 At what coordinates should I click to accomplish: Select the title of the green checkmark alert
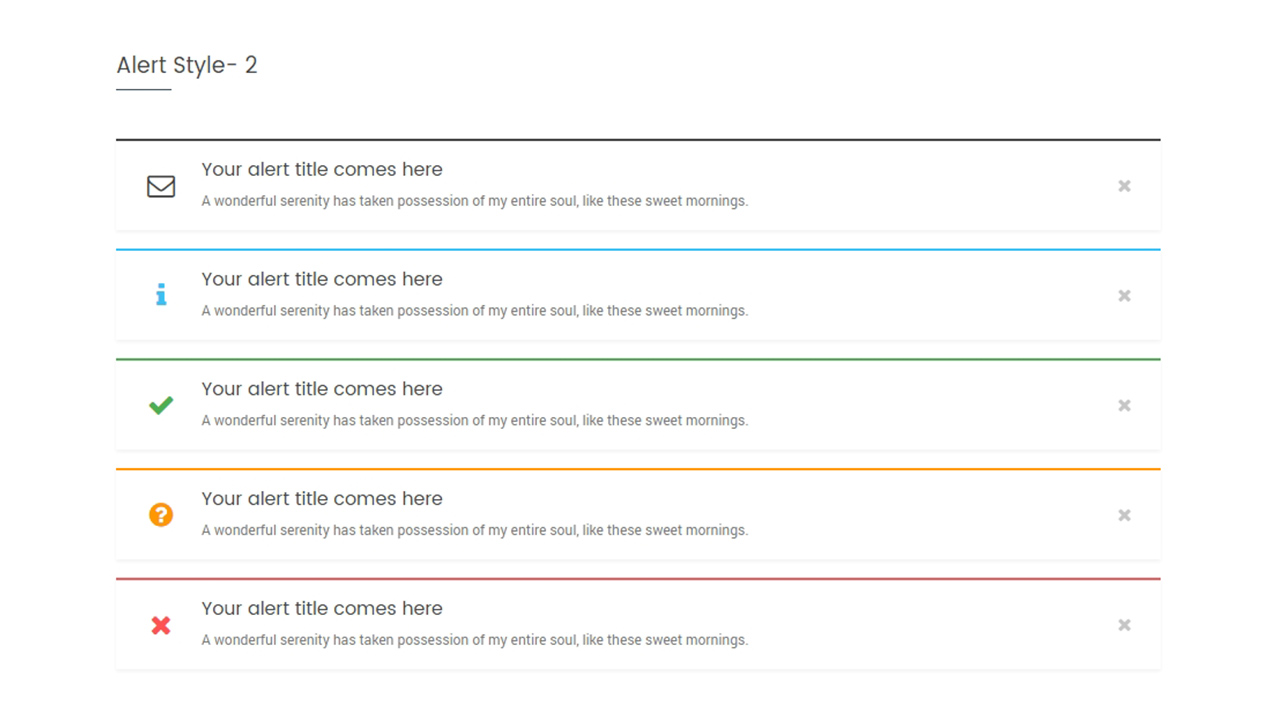[x=322, y=389]
